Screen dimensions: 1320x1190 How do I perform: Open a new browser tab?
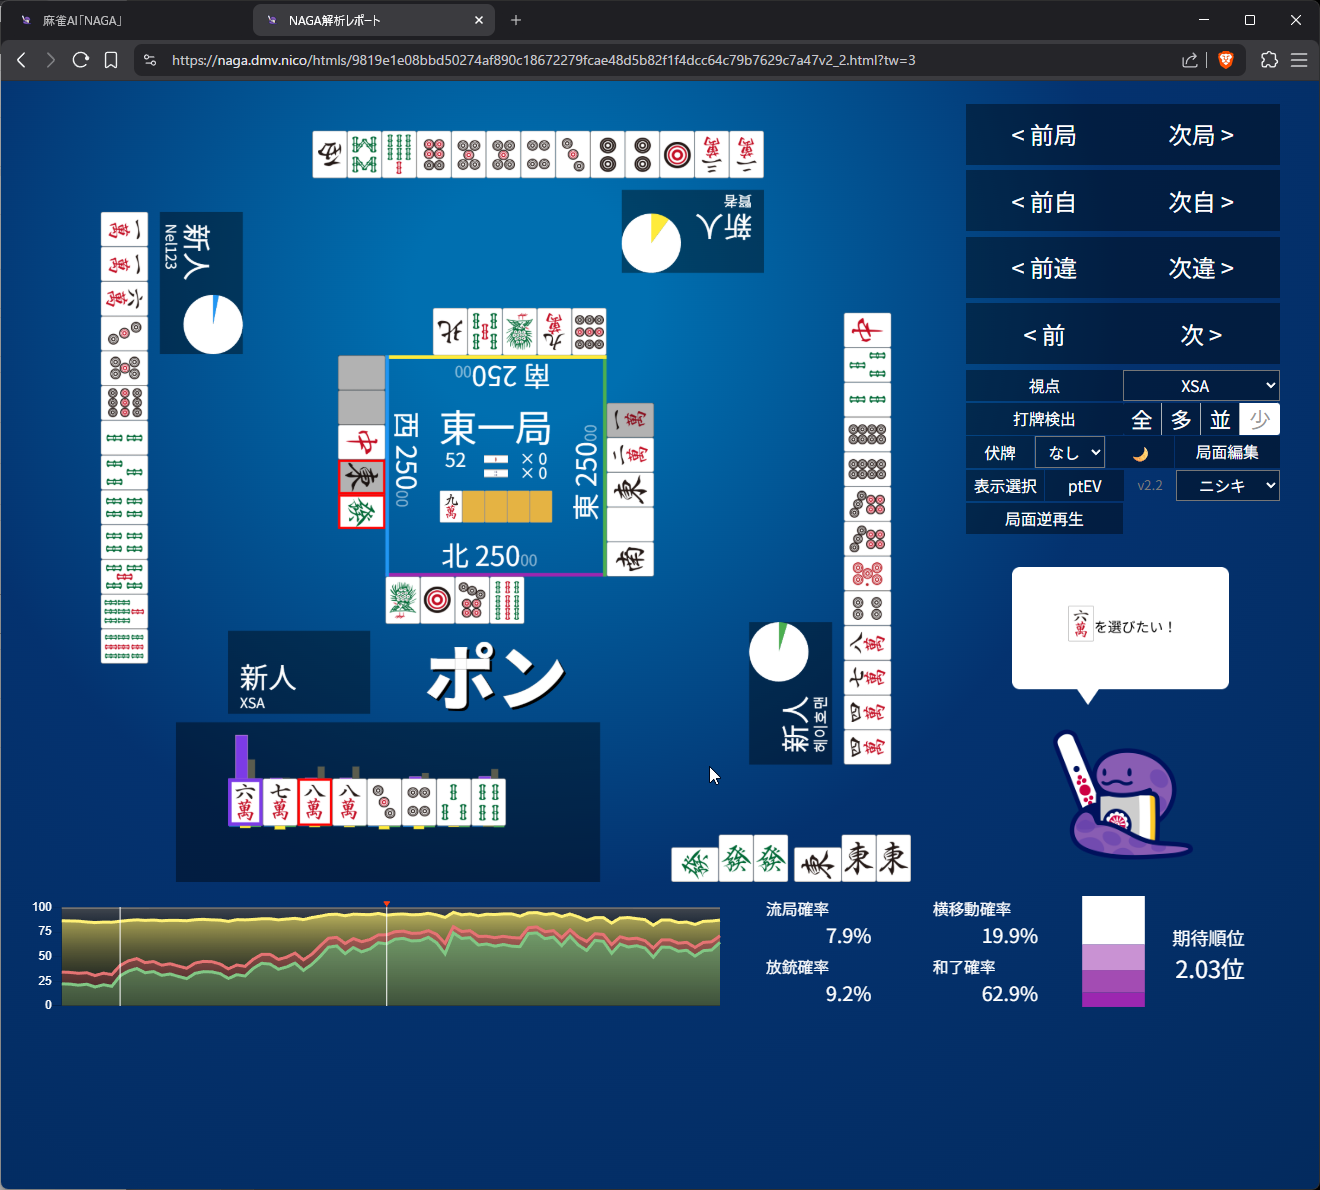516,20
